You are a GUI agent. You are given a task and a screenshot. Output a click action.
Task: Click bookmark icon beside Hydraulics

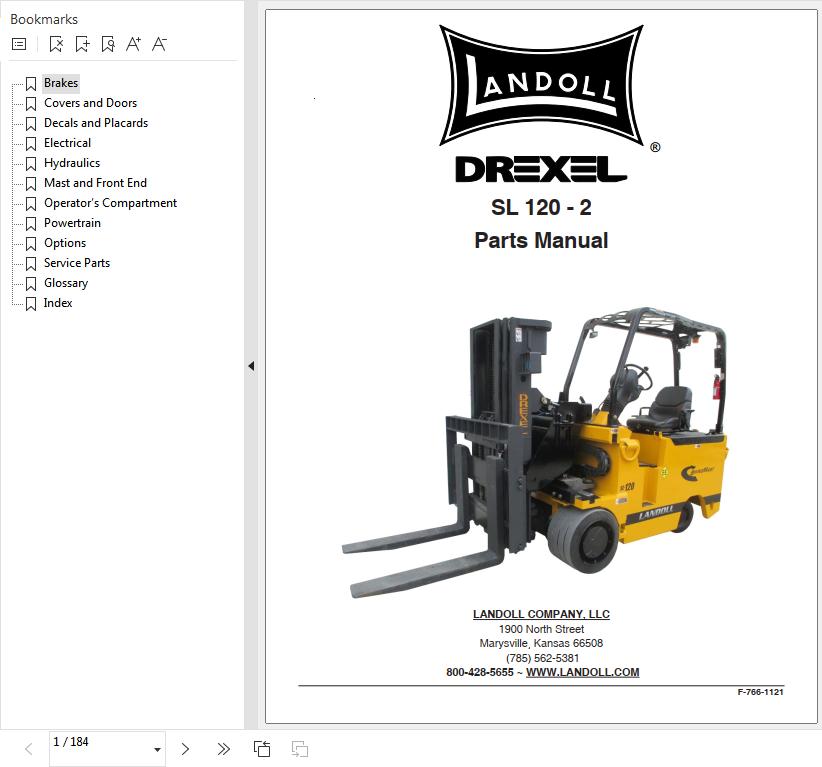point(31,164)
